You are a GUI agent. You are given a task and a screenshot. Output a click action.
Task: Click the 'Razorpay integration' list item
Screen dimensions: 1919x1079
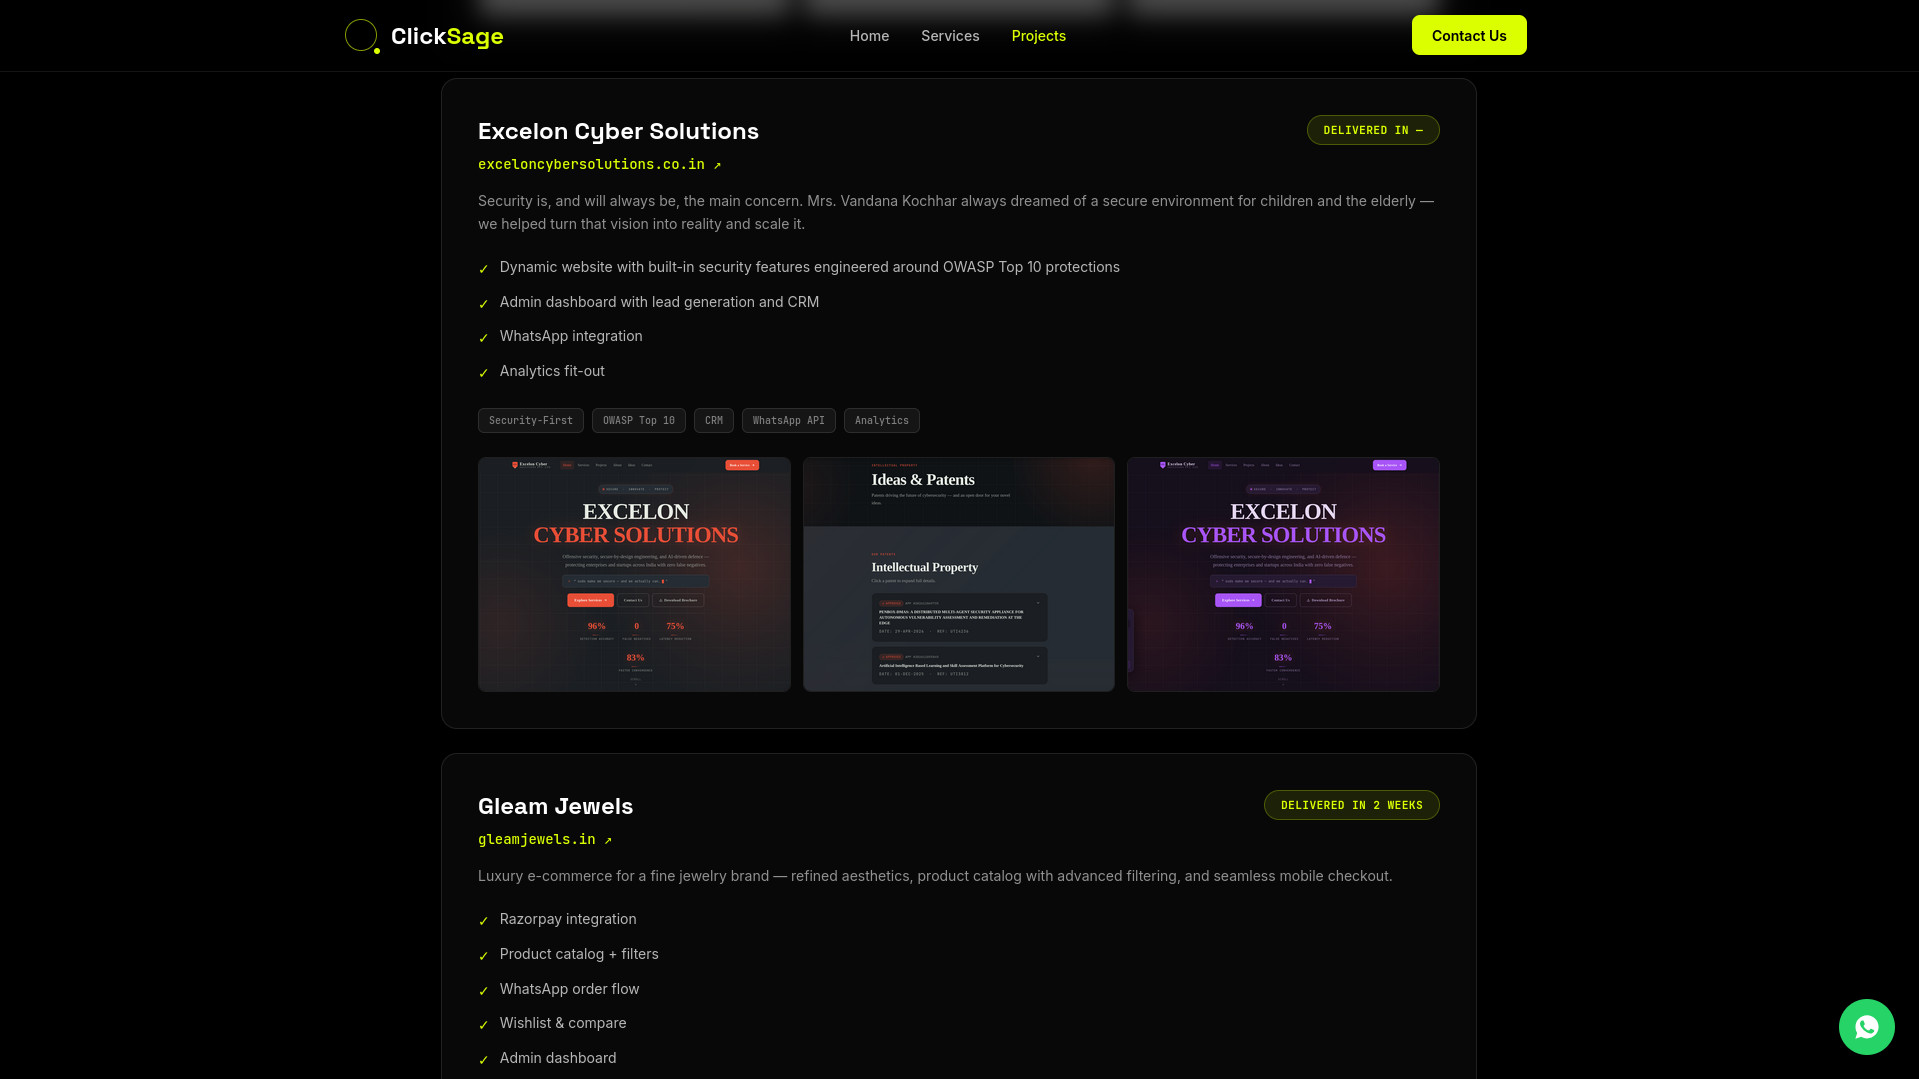[568, 919]
